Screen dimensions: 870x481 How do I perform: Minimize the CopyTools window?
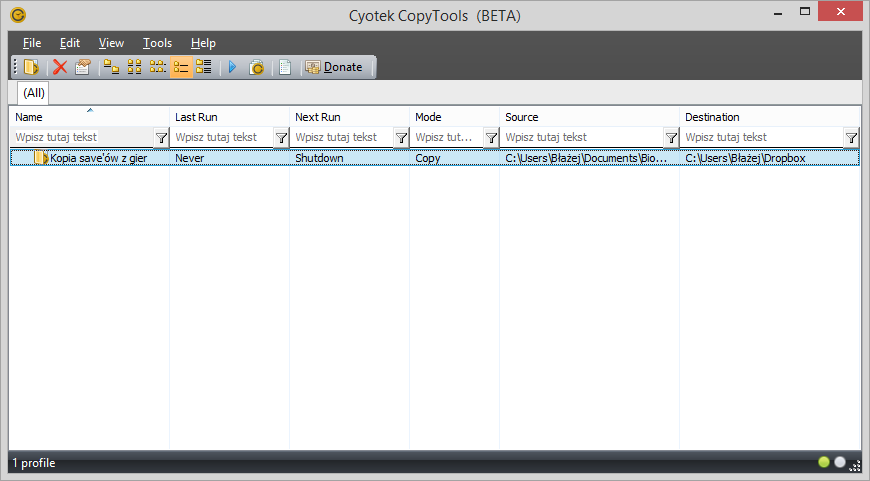[x=778, y=12]
